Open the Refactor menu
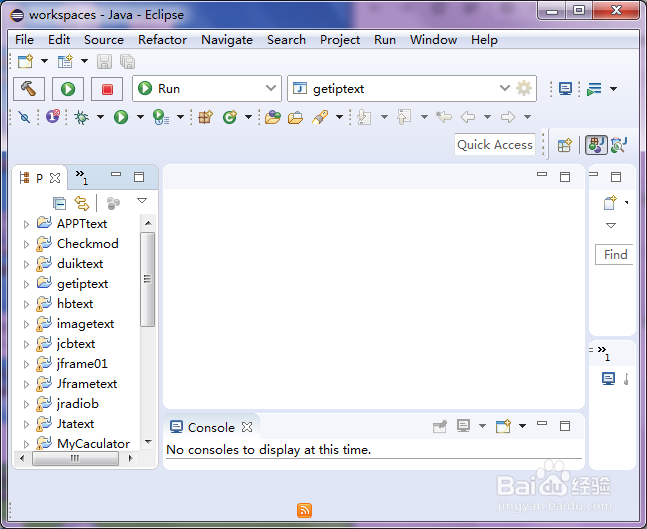647x529 pixels. (162, 40)
